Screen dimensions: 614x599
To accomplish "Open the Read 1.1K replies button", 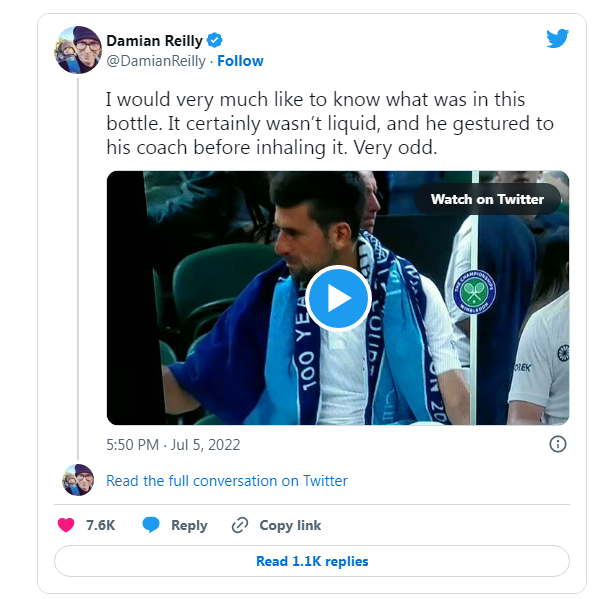I will click(312, 561).
